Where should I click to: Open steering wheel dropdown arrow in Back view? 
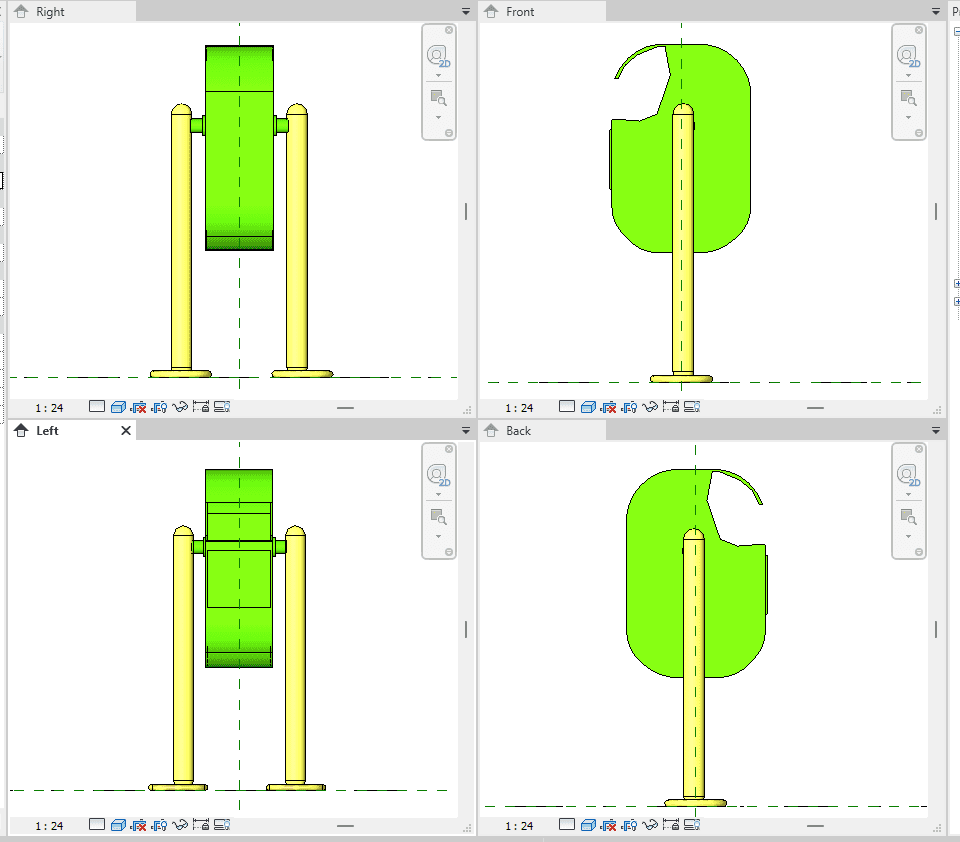[908, 495]
